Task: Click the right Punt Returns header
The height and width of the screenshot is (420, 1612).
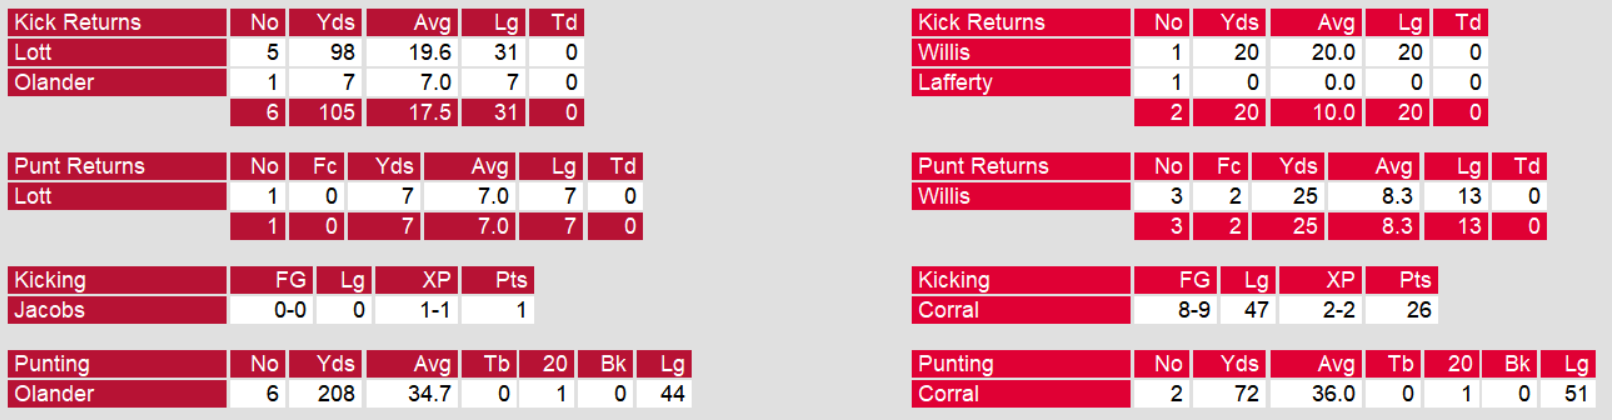Action: pyautogui.click(x=983, y=166)
